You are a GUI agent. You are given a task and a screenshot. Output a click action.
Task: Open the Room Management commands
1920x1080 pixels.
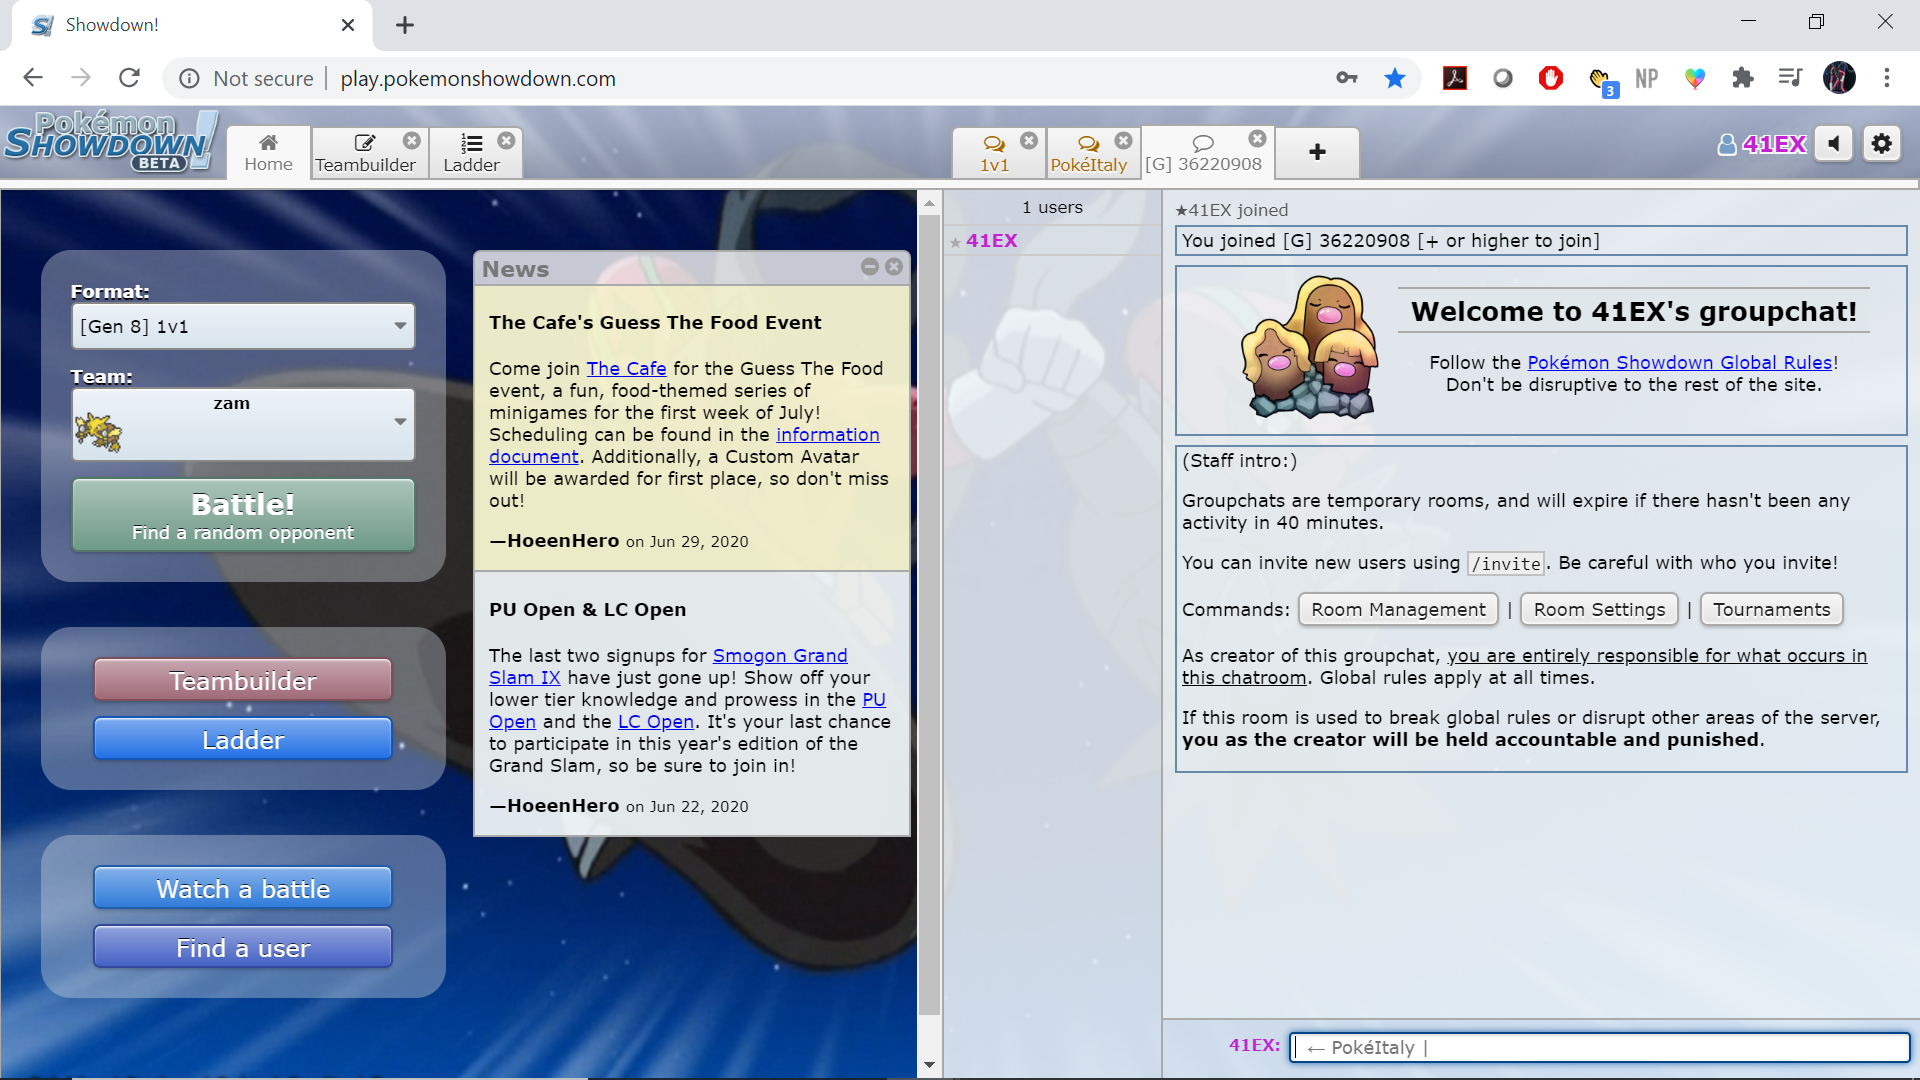click(x=1398, y=609)
